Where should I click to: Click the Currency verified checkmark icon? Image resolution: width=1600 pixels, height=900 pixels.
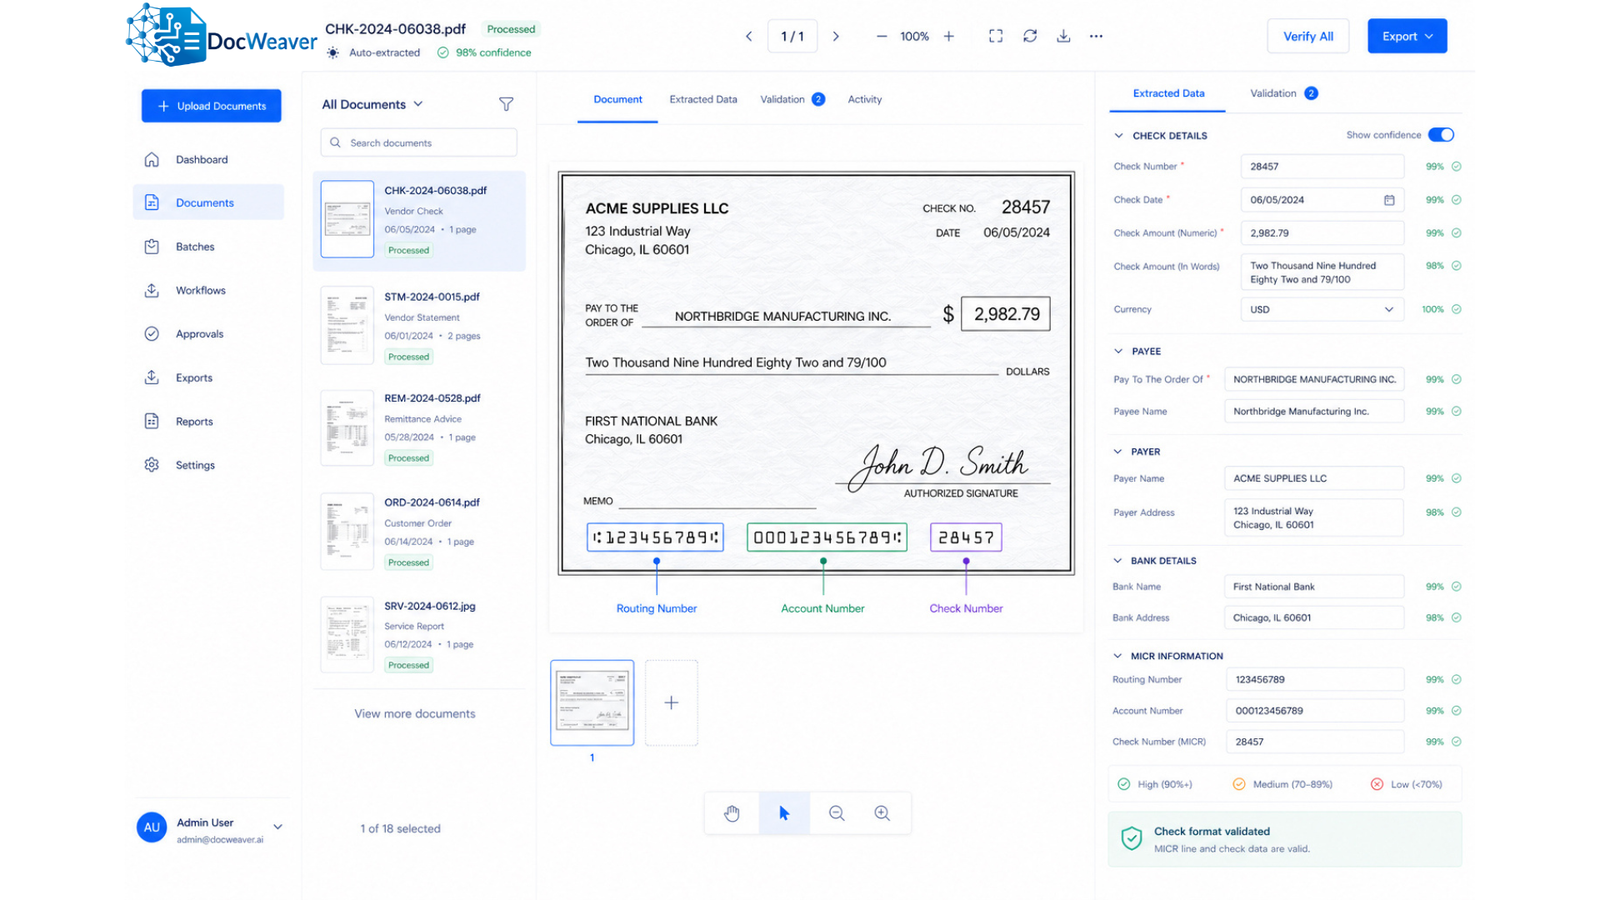tap(1456, 309)
